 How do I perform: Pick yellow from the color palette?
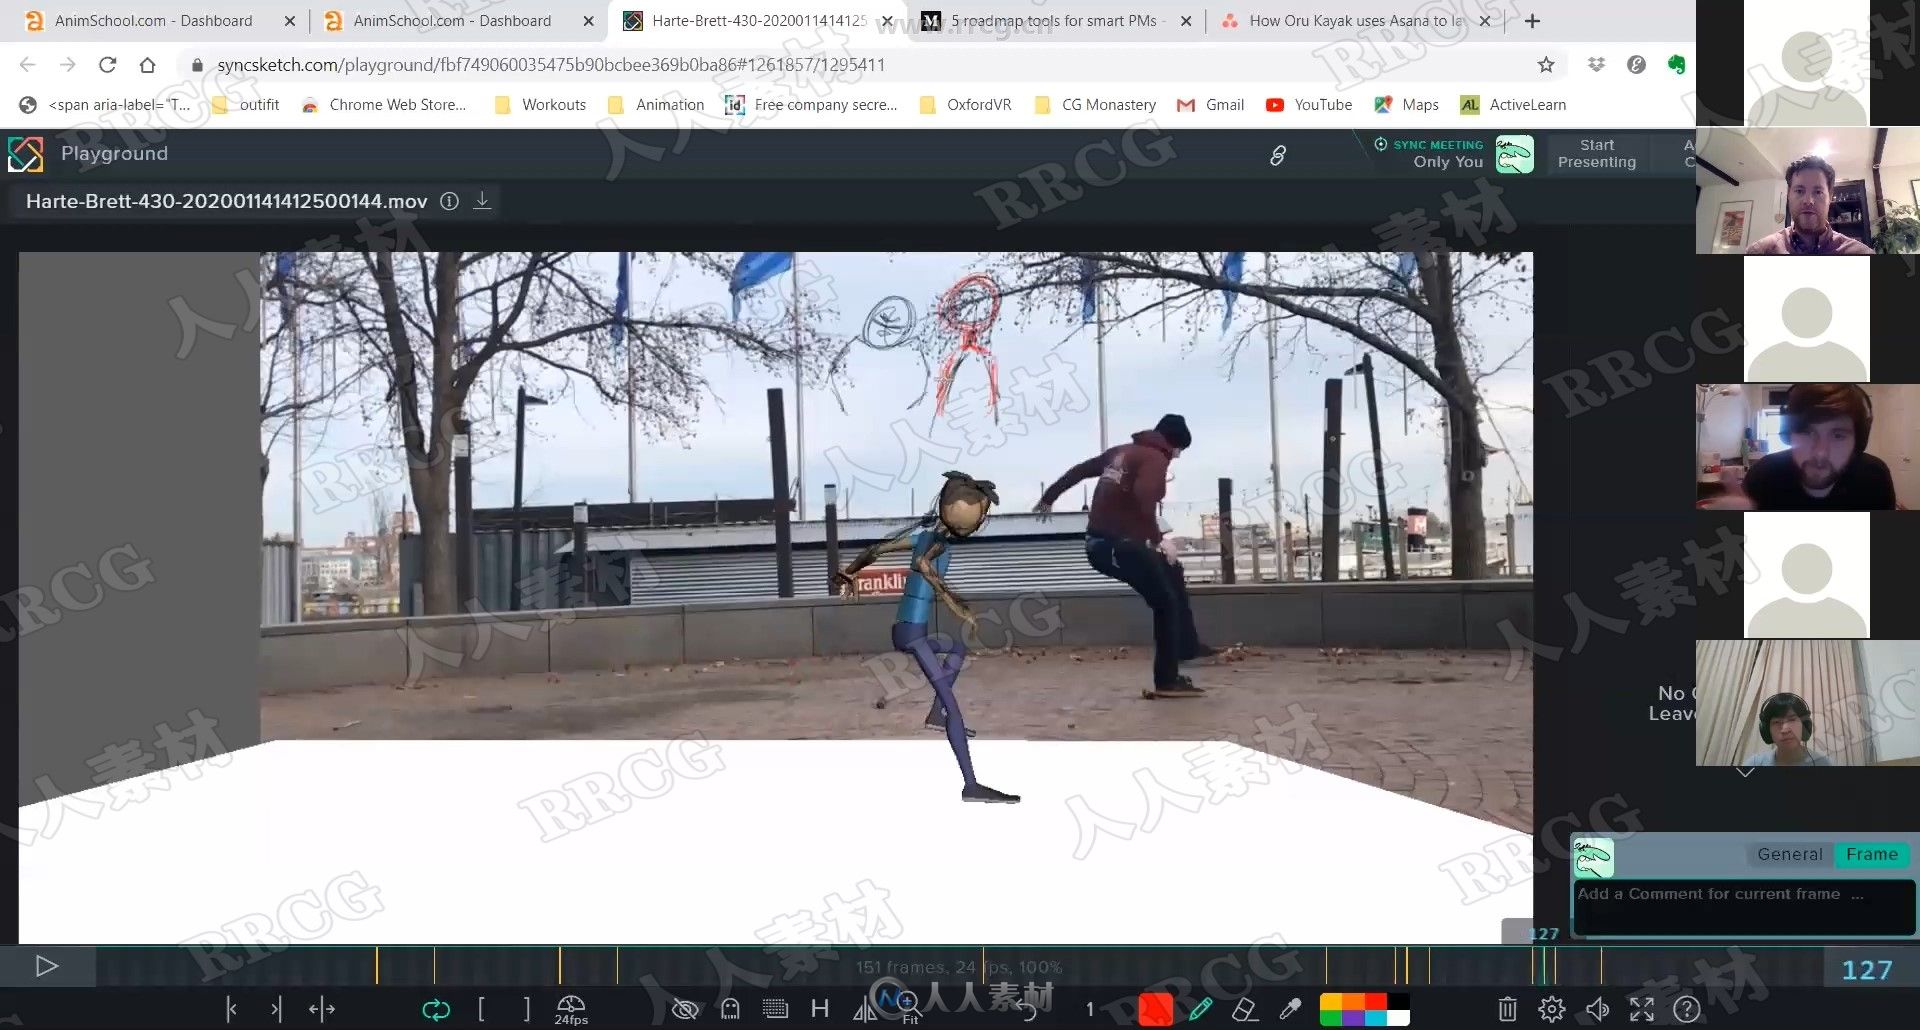coord(1331,1002)
